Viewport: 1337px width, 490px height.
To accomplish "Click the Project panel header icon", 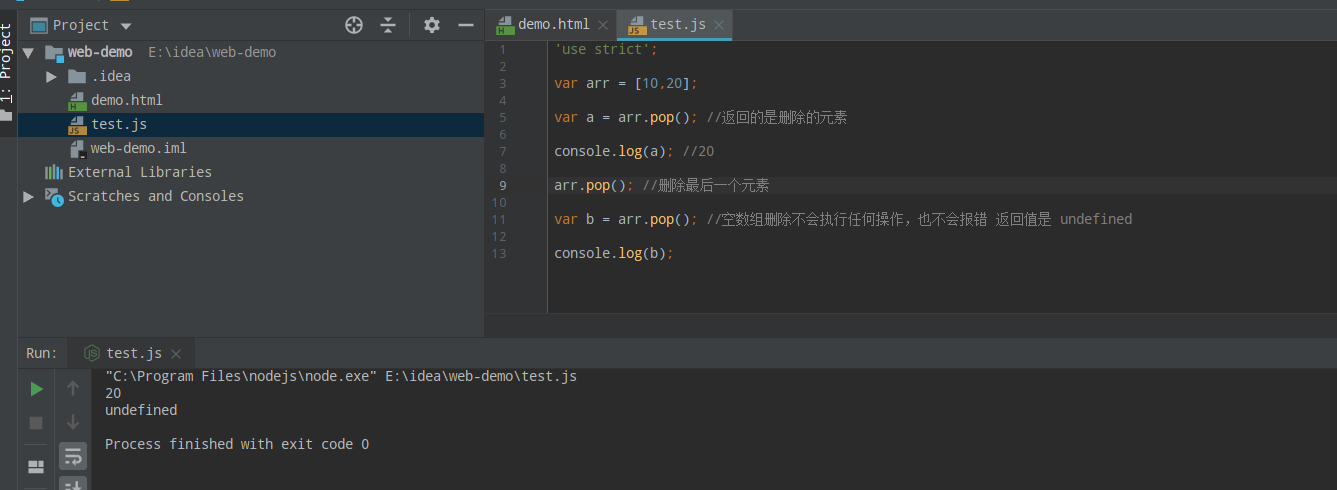I will tap(39, 26).
